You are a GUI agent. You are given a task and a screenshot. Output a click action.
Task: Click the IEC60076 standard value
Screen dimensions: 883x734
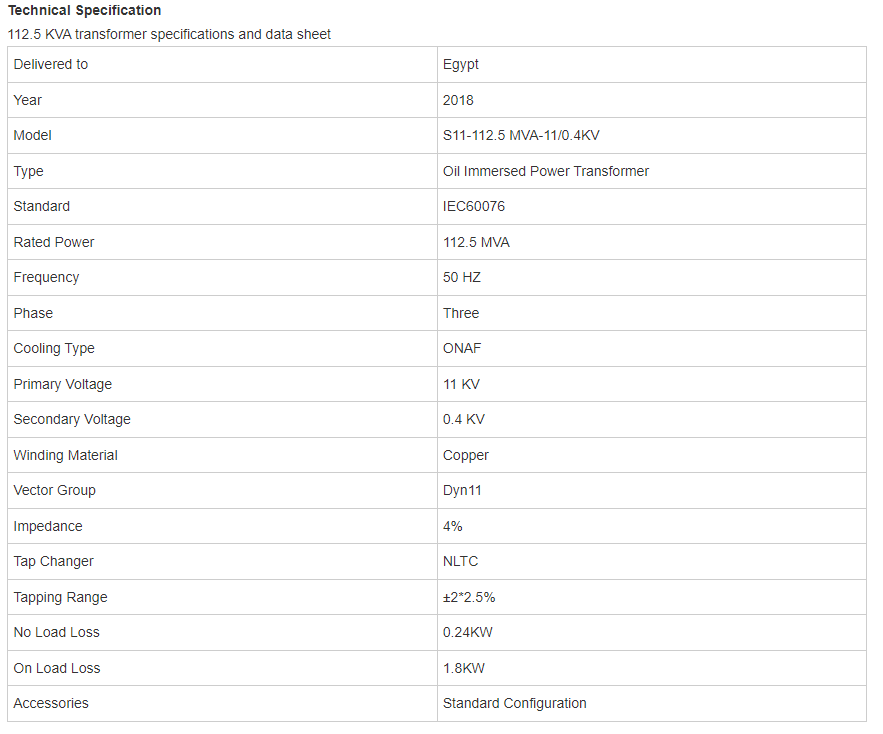click(474, 206)
